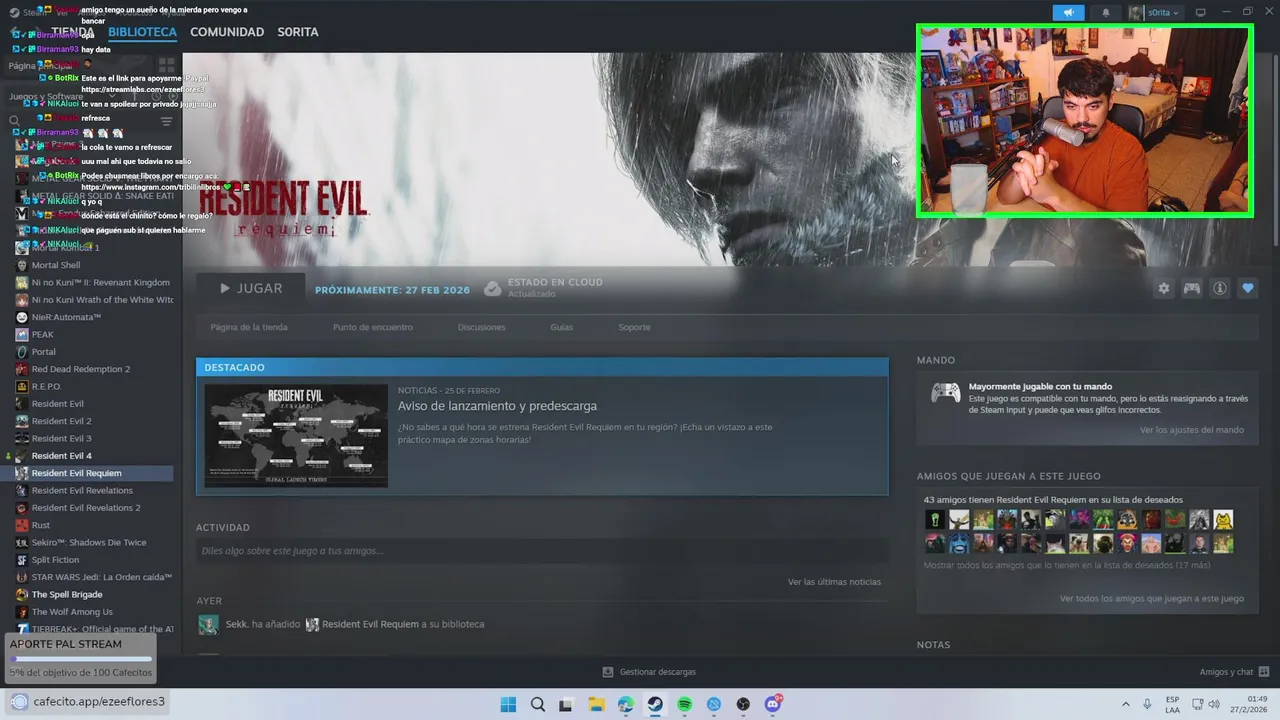Click the cloud status icon
This screenshot has width=1280, height=720.
(x=492, y=289)
